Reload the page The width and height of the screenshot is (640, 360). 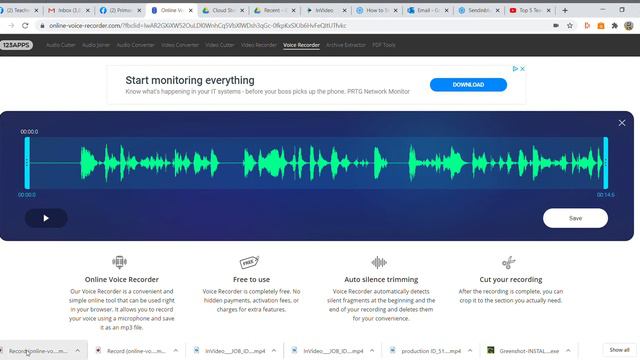25,25
